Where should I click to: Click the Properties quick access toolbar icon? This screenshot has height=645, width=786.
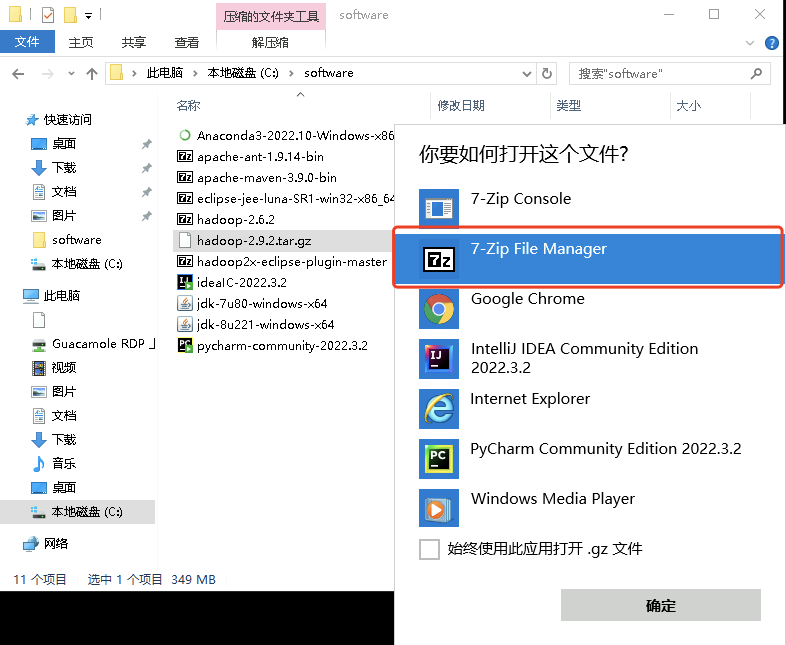(48, 15)
